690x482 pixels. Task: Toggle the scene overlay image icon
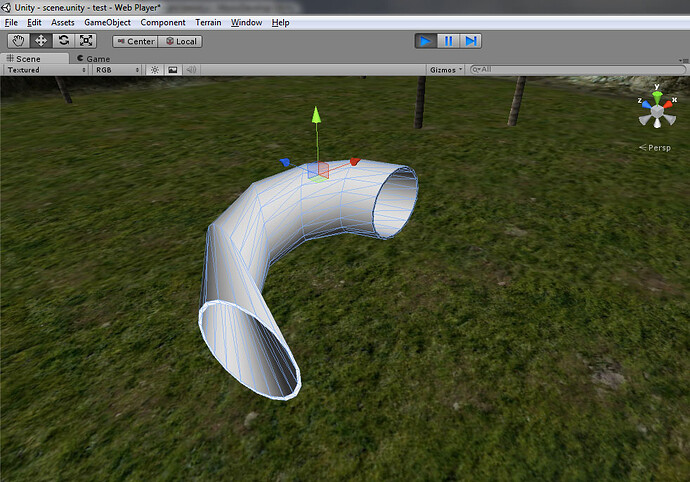(x=173, y=70)
